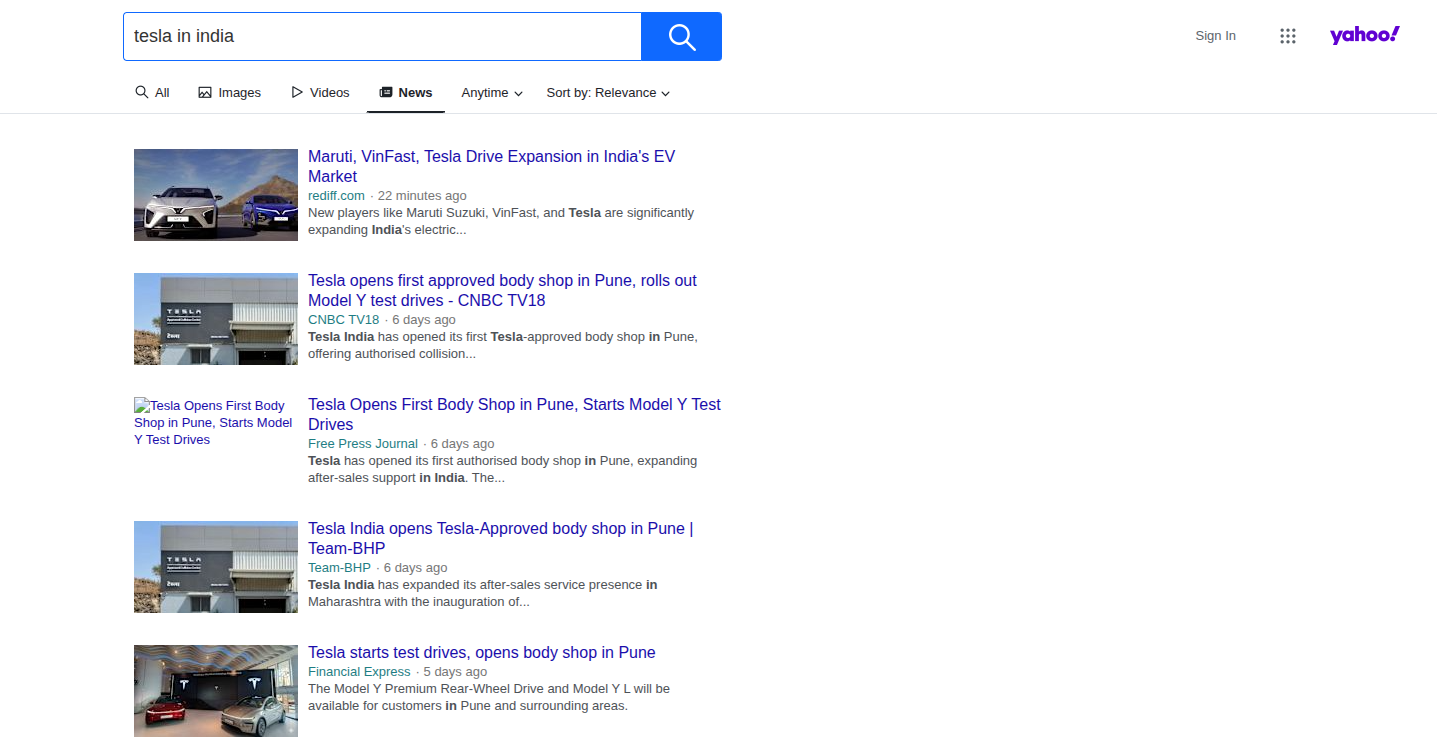Click snippet about Model Y Premium Rear-Wheel Drive
Image resolution: width=1437 pixels, height=739 pixels.
[489, 697]
